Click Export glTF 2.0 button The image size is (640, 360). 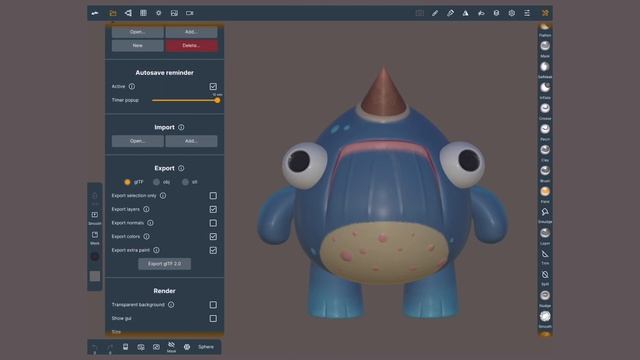point(164,264)
